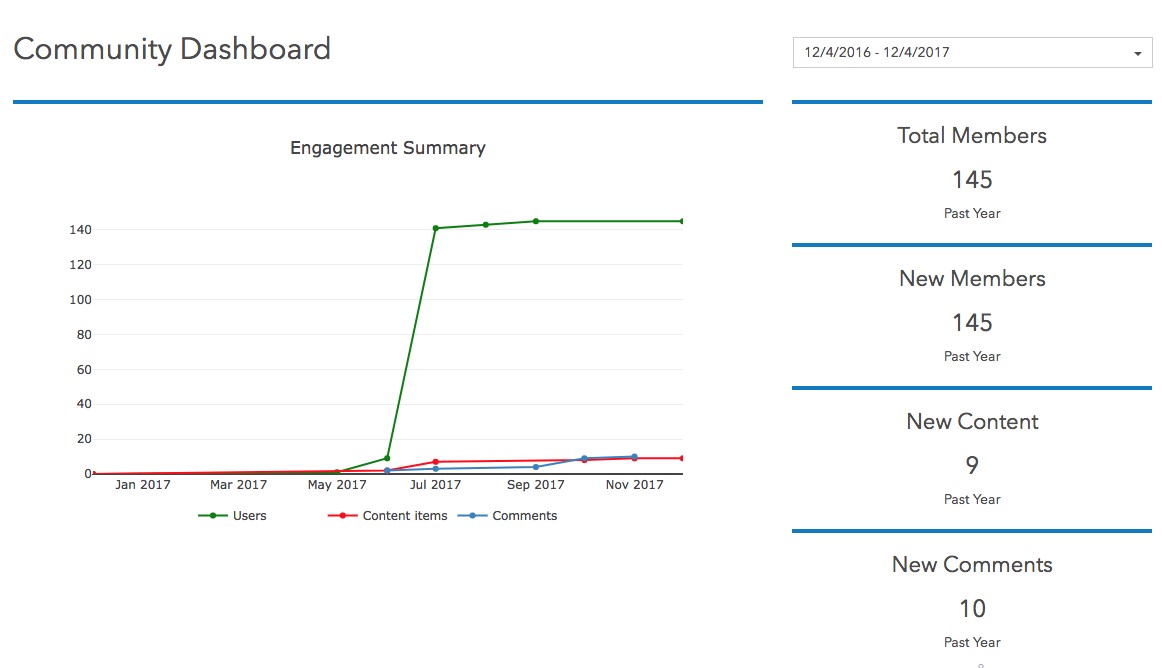Screen dimensions: 1162x668
Task: Open the date range dropdown arrow
Action: click(x=1138, y=53)
